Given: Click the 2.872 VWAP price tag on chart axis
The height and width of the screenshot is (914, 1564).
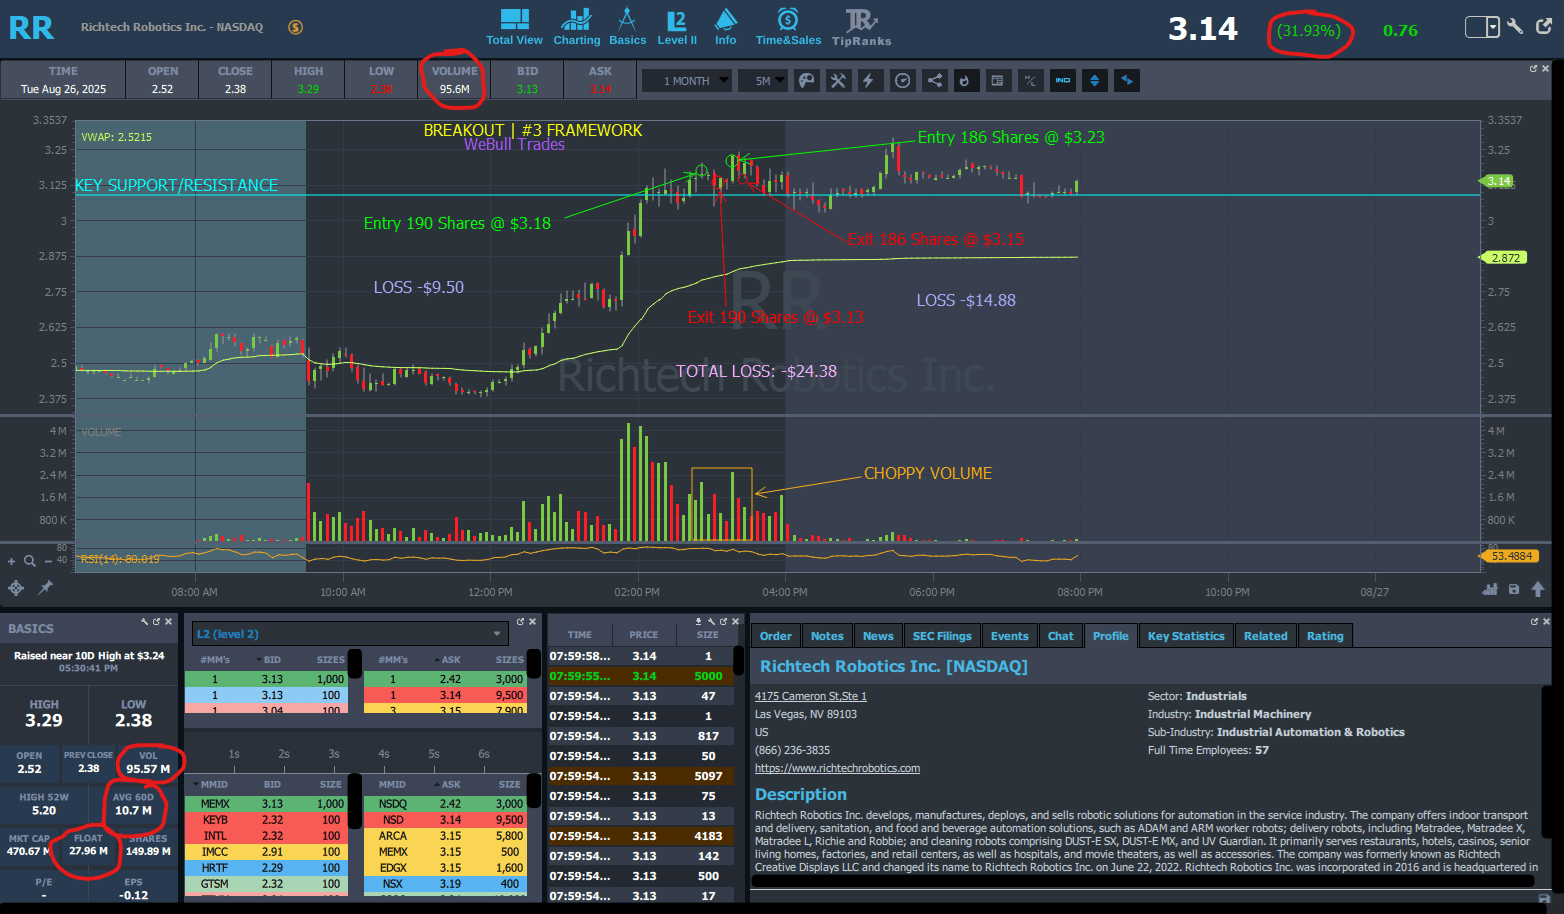Looking at the screenshot, I should point(1505,258).
